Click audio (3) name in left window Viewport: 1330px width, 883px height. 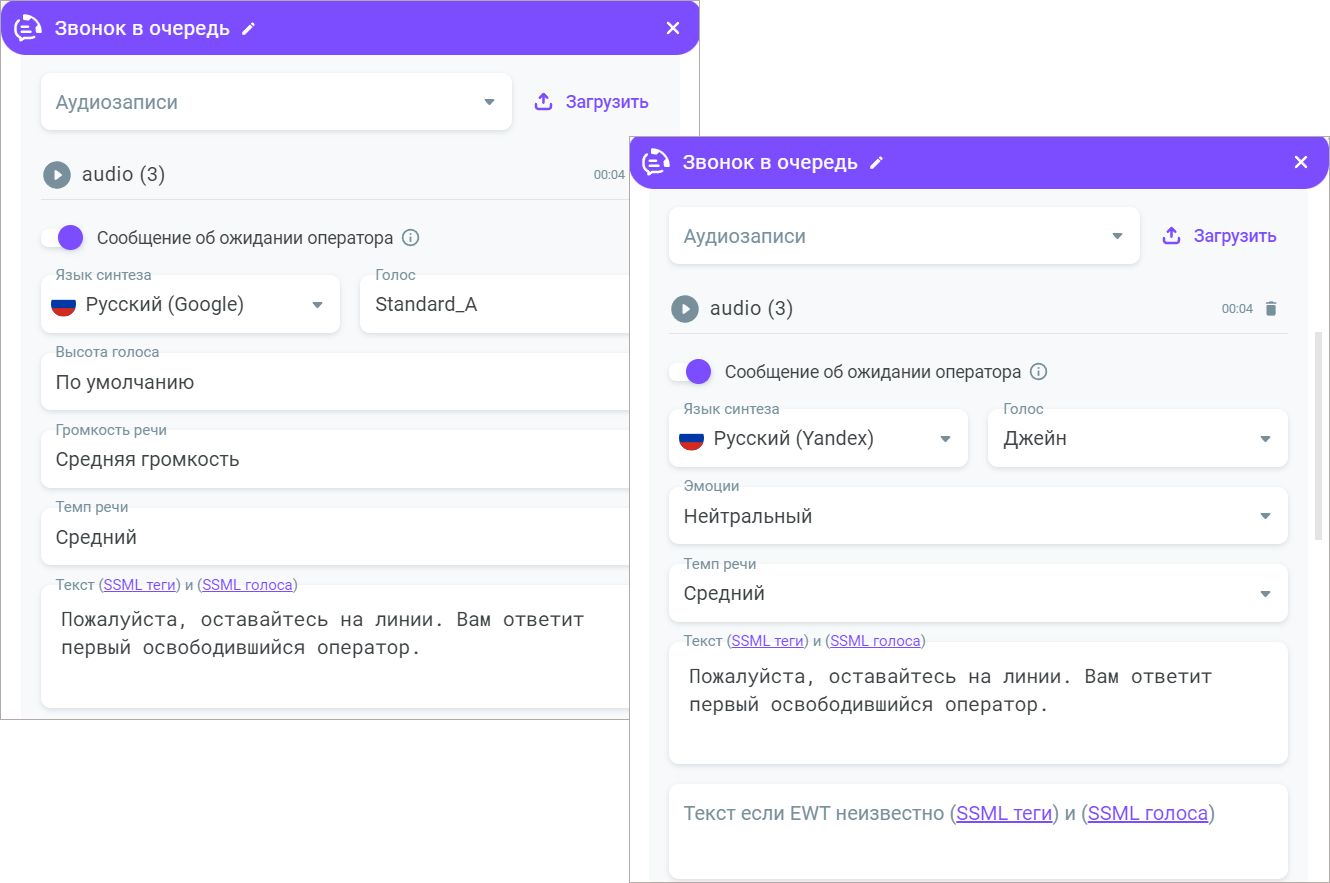124,175
